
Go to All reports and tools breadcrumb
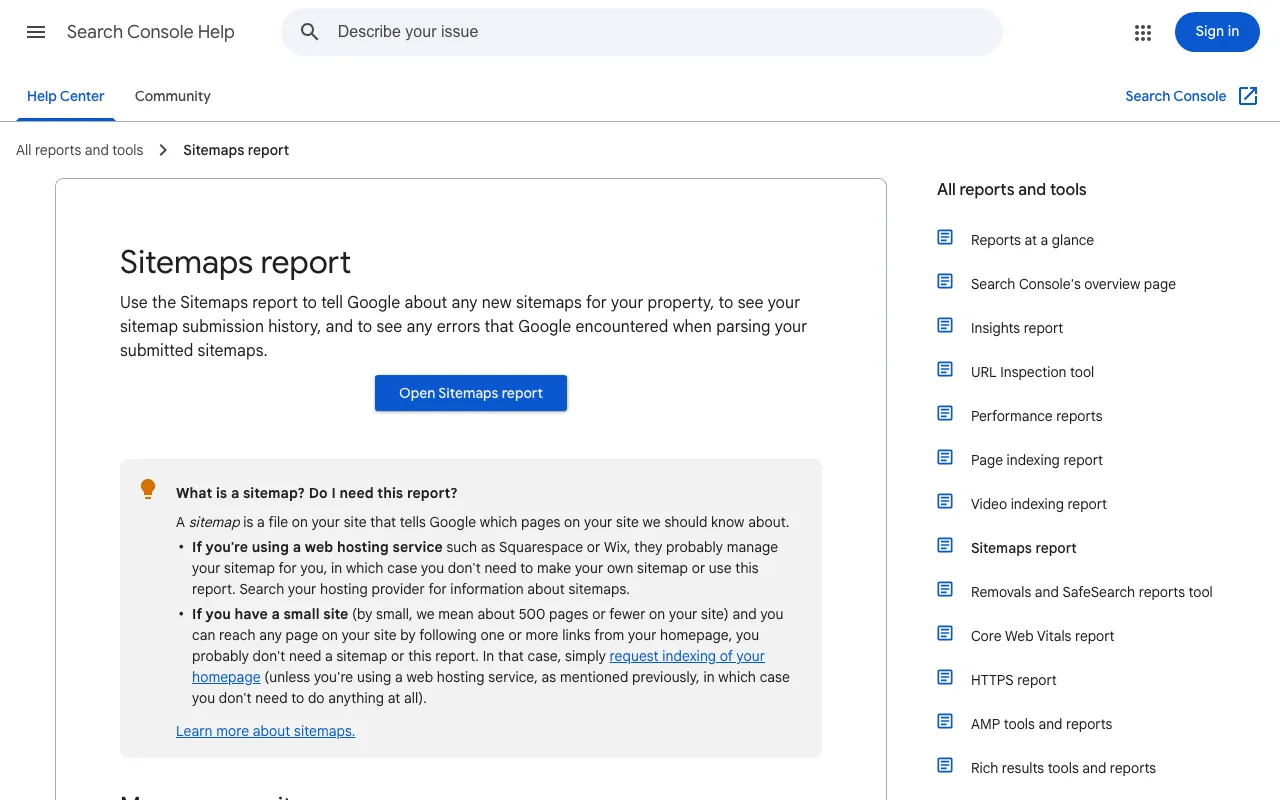tap(80, 150)
